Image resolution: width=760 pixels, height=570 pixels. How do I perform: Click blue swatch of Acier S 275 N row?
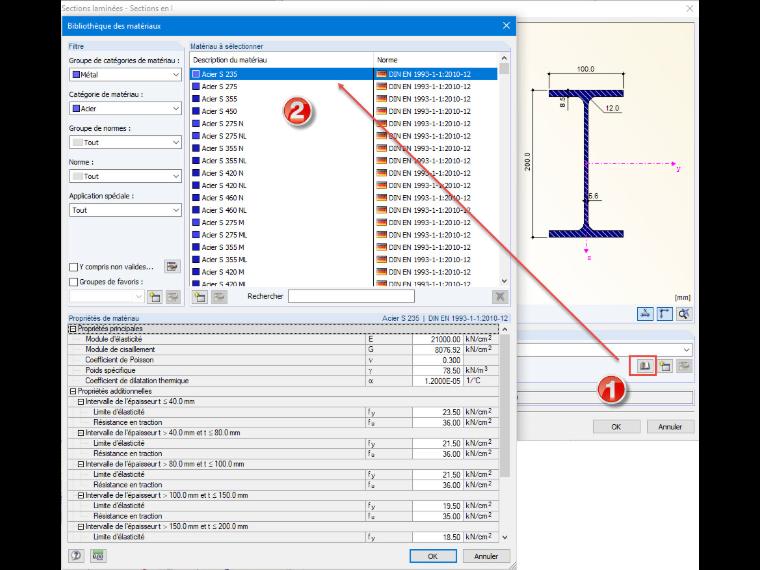coord(196,124)
